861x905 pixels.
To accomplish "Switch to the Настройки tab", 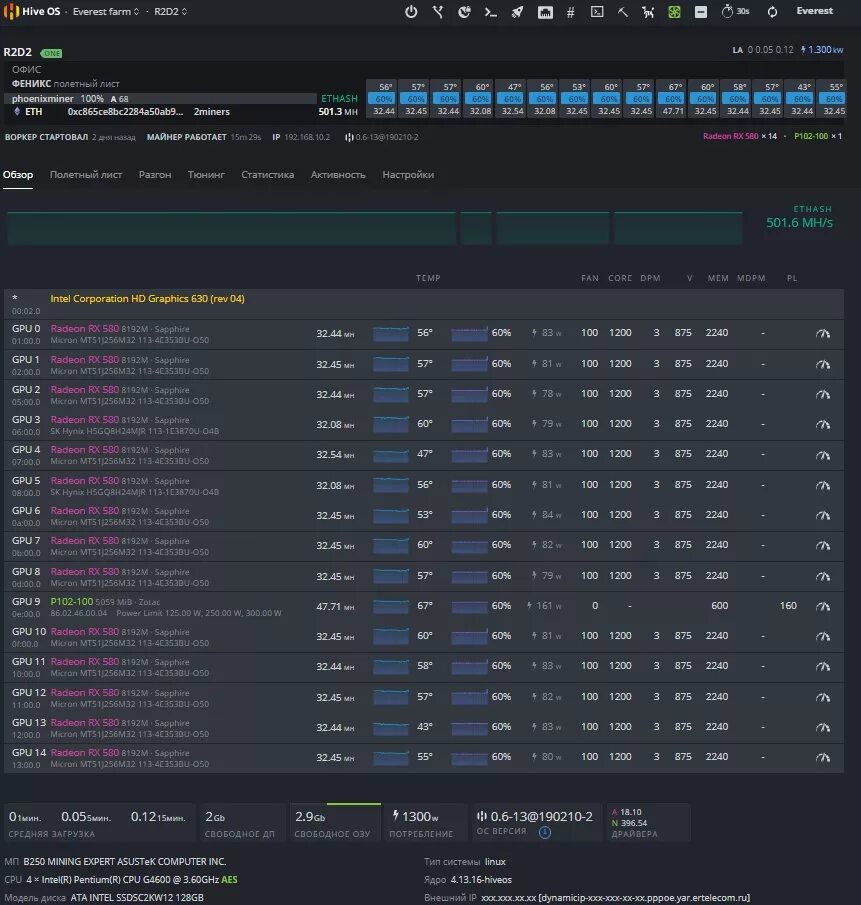I will pyautogui.click(x=408, y=174).
